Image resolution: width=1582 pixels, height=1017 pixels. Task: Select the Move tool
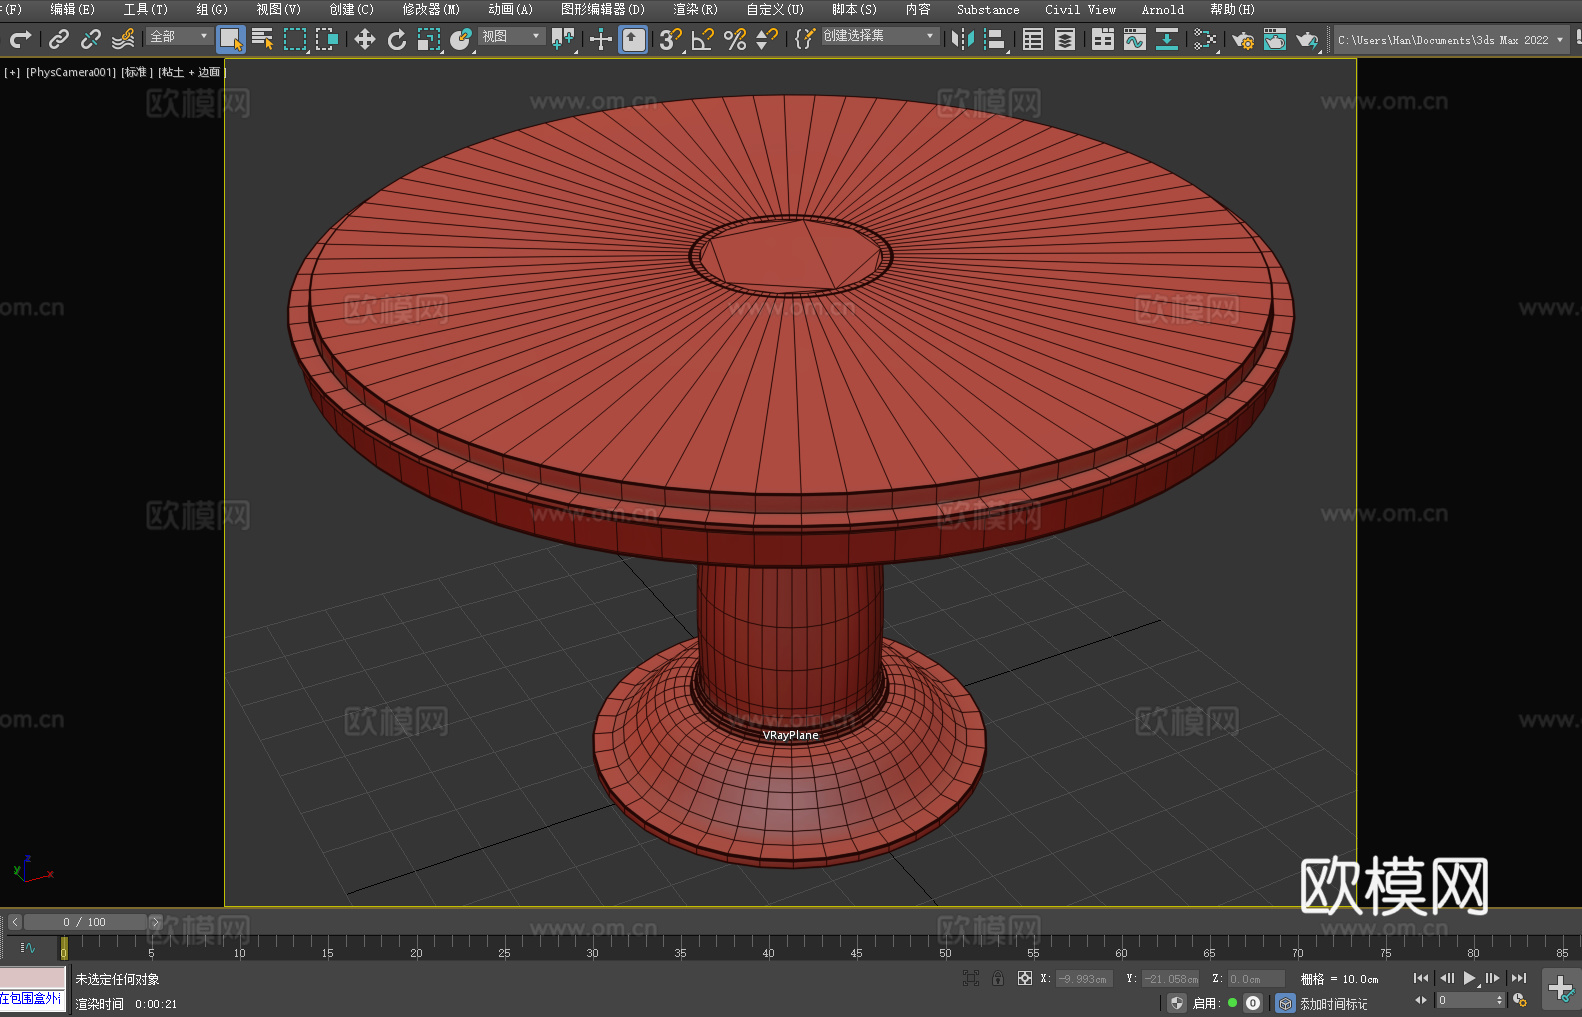[x=365, y=39]
